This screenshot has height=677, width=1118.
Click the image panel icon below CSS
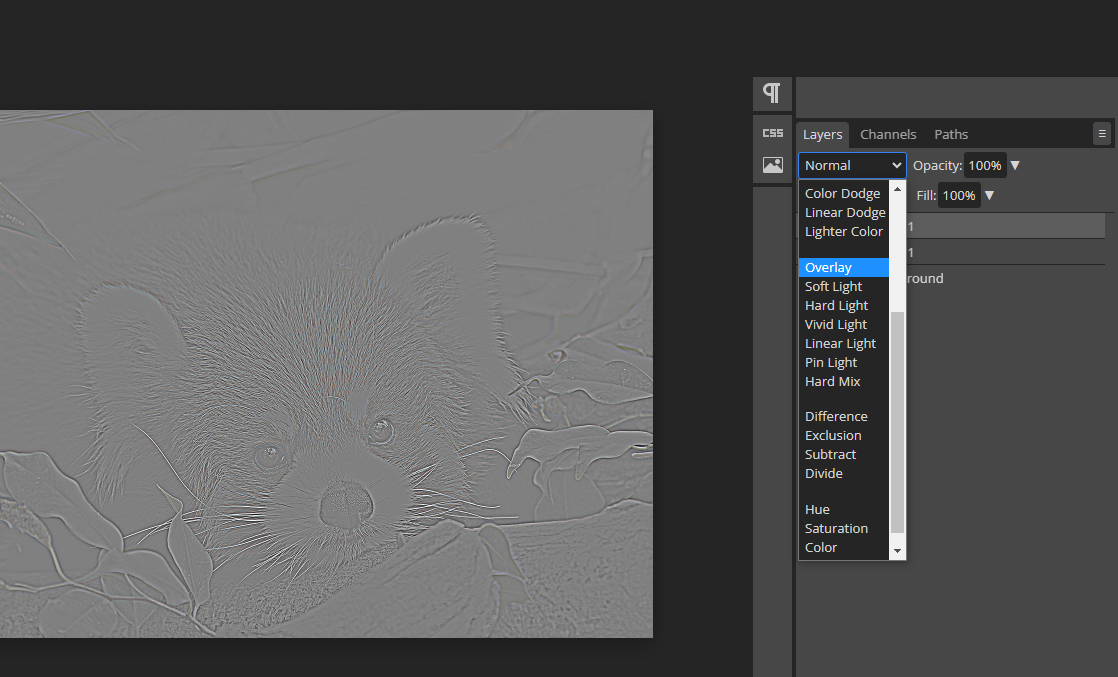(772, 165)
